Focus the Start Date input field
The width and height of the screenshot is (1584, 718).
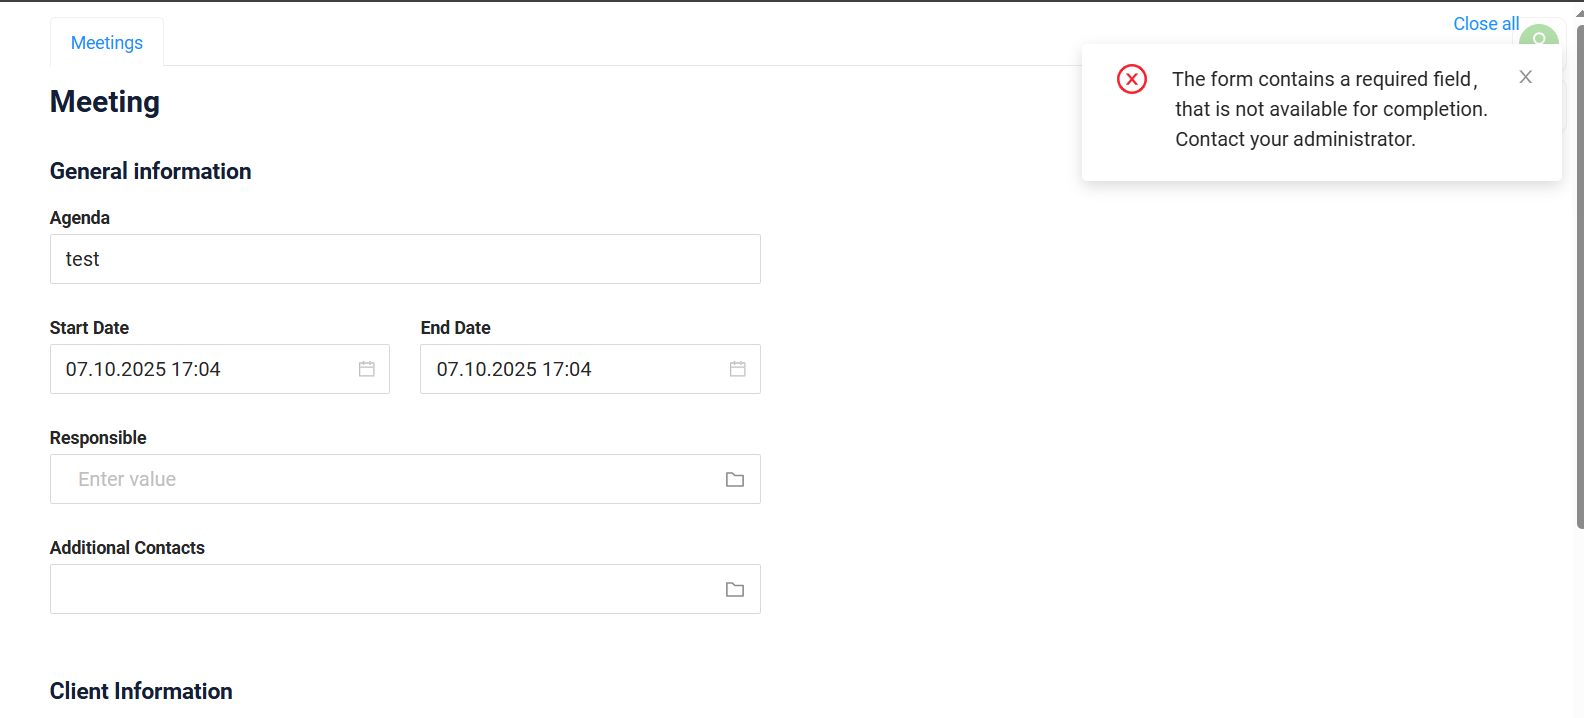[x=200, y=369]
